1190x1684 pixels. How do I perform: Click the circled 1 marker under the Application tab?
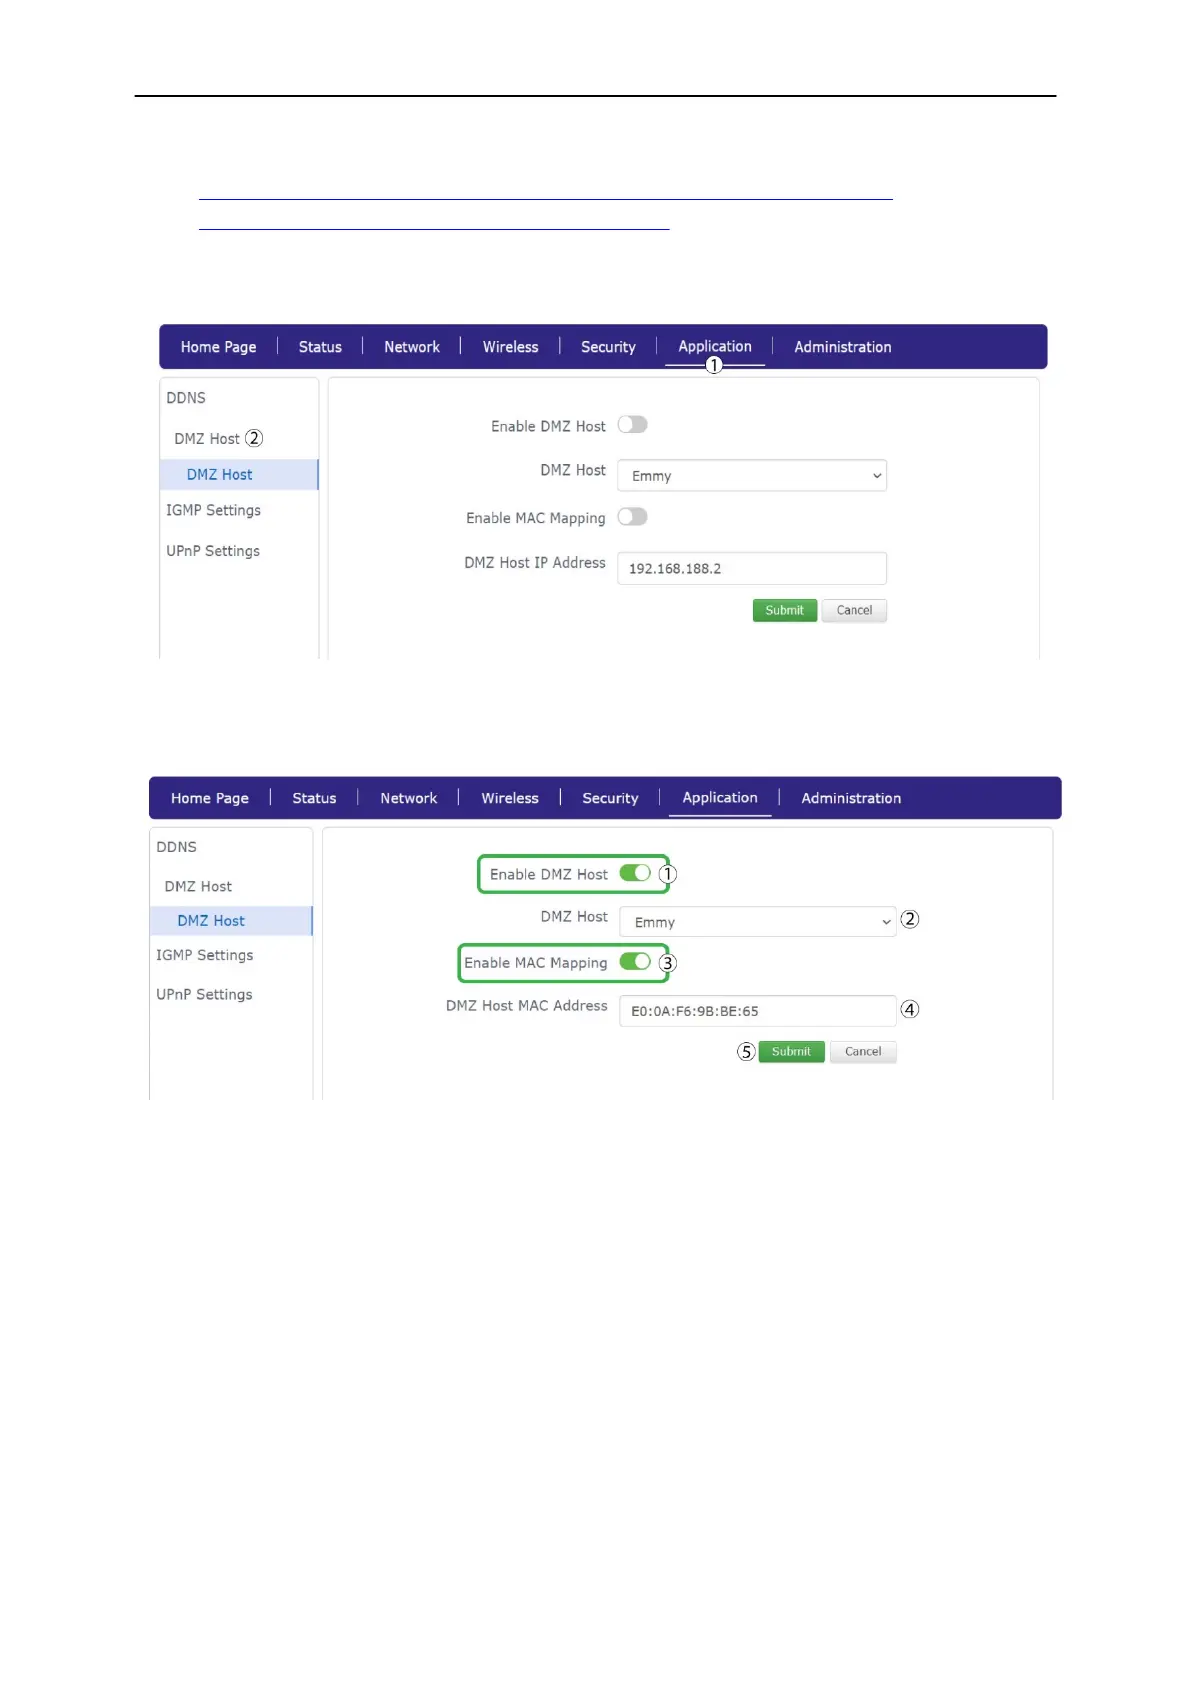coord(714,365)
